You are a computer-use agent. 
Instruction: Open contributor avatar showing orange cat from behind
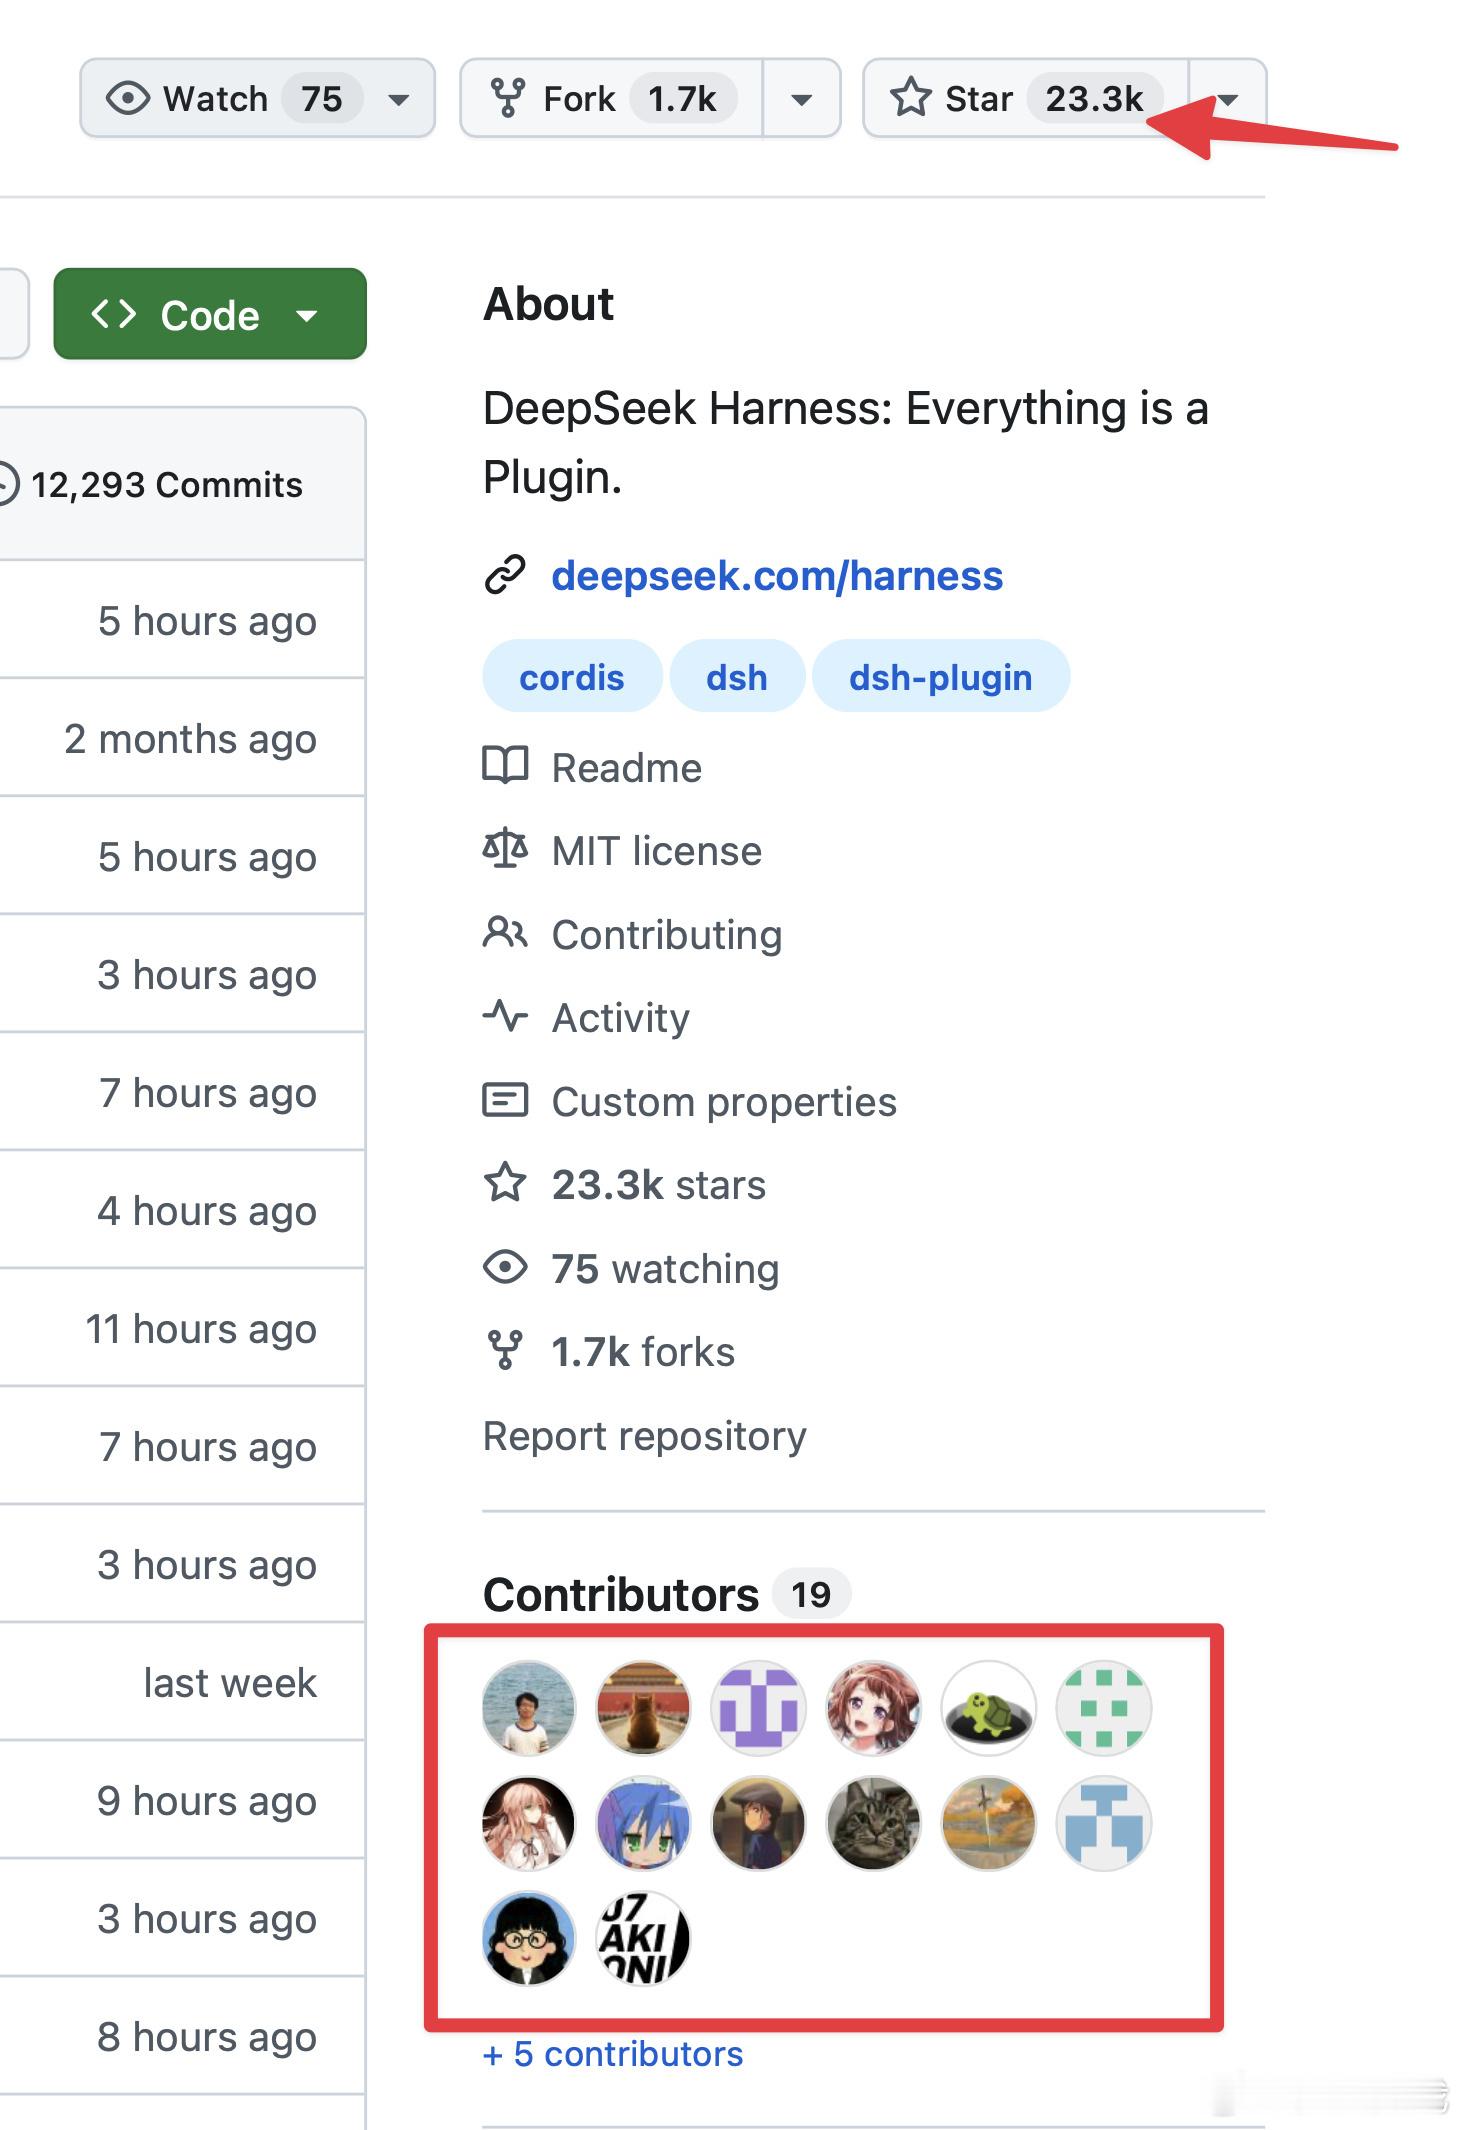pyautogui.click(x=644, y=1708)
